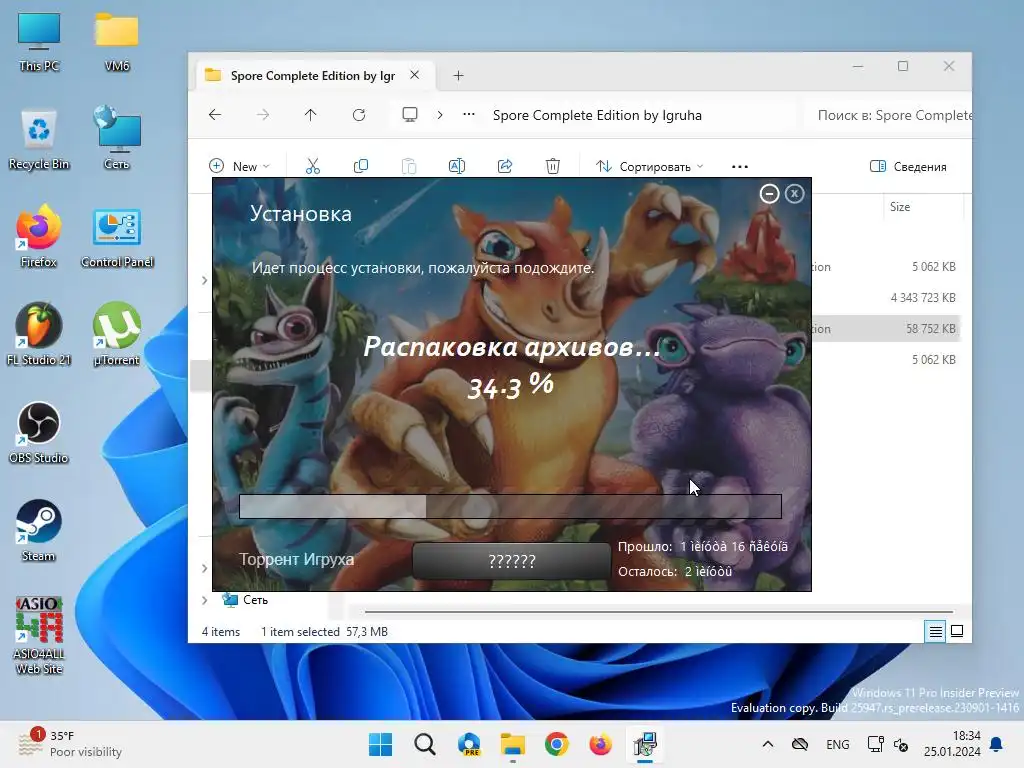Minimize the installer with the round minus button
1024x768 pixels.
pos(769,194)
